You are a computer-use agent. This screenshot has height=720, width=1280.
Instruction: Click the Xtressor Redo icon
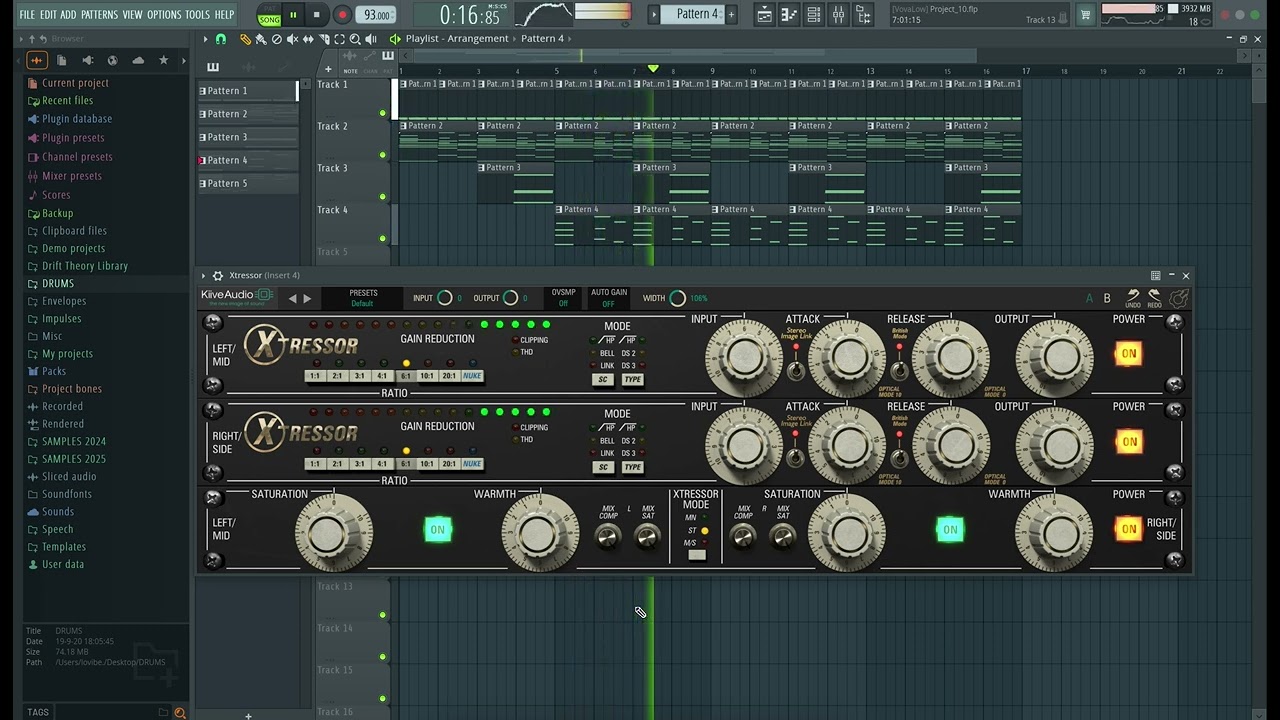coord(1155,298)
